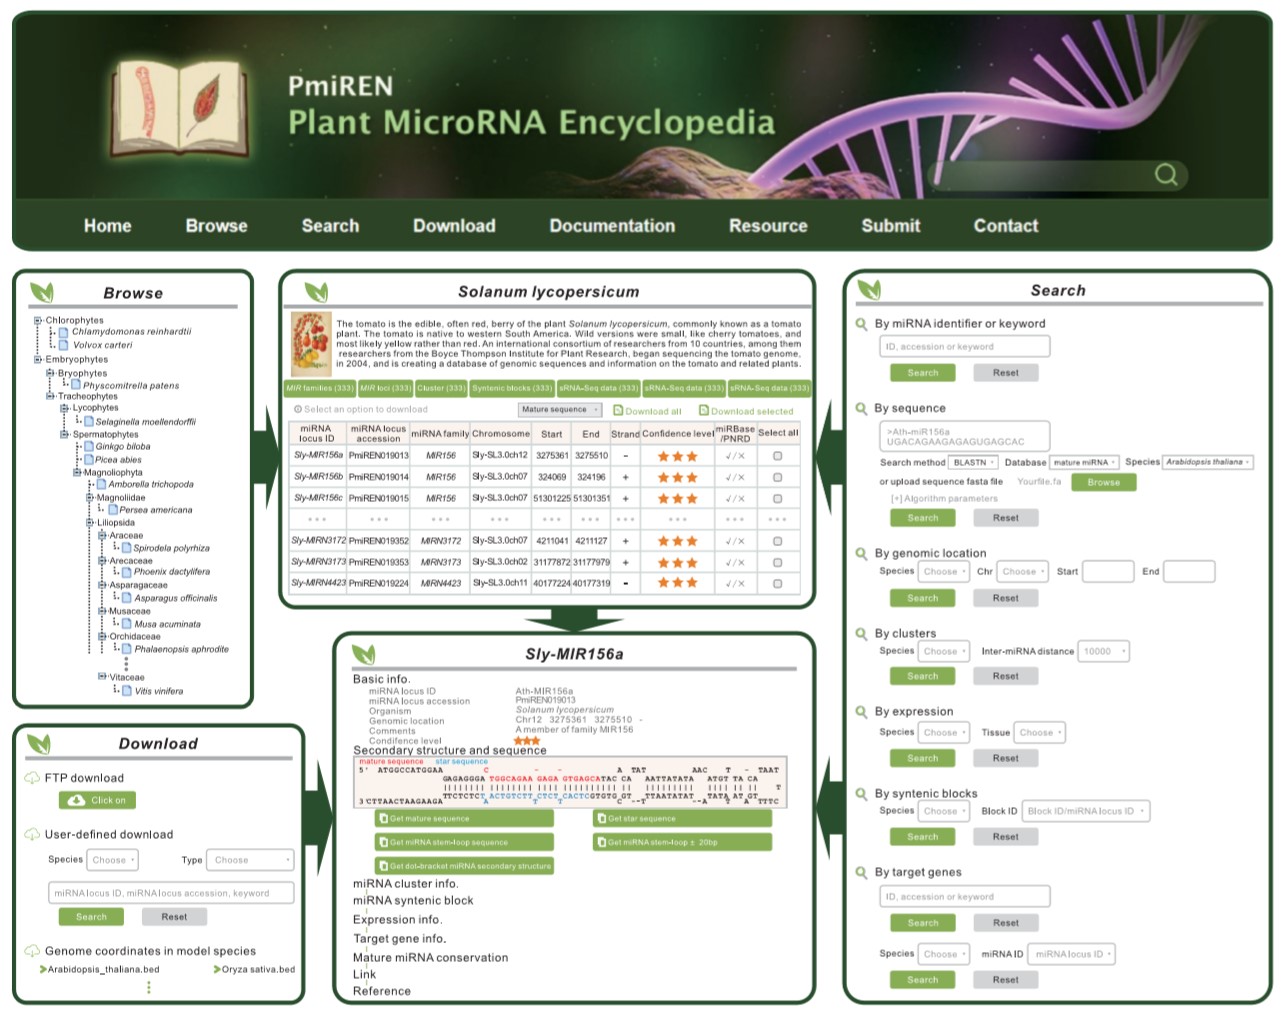1283x1009 pixels.
Task: Click the magnifier icon in header search bar
Action: point(1165,174)
